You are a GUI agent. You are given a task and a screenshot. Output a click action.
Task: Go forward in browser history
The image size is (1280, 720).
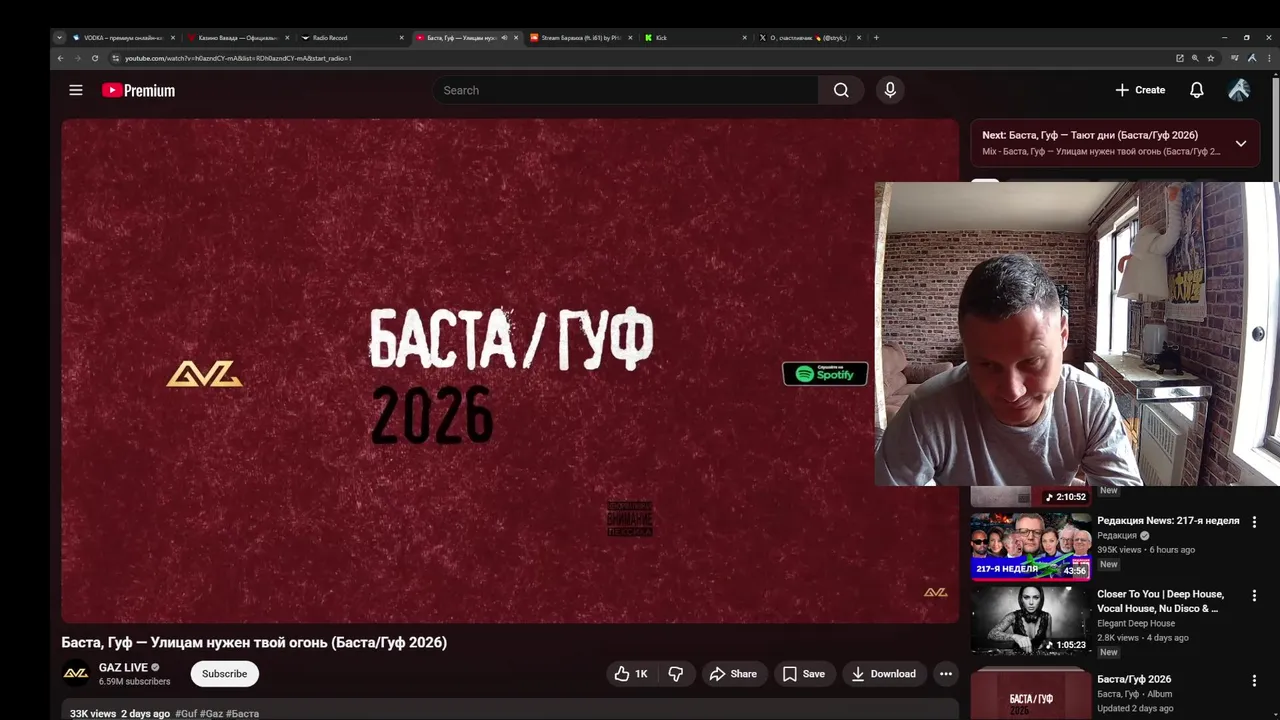77,58
